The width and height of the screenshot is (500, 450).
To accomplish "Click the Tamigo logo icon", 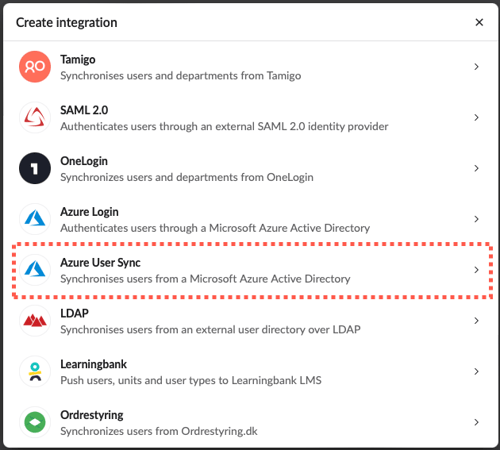I will click(x=35, y=67).
